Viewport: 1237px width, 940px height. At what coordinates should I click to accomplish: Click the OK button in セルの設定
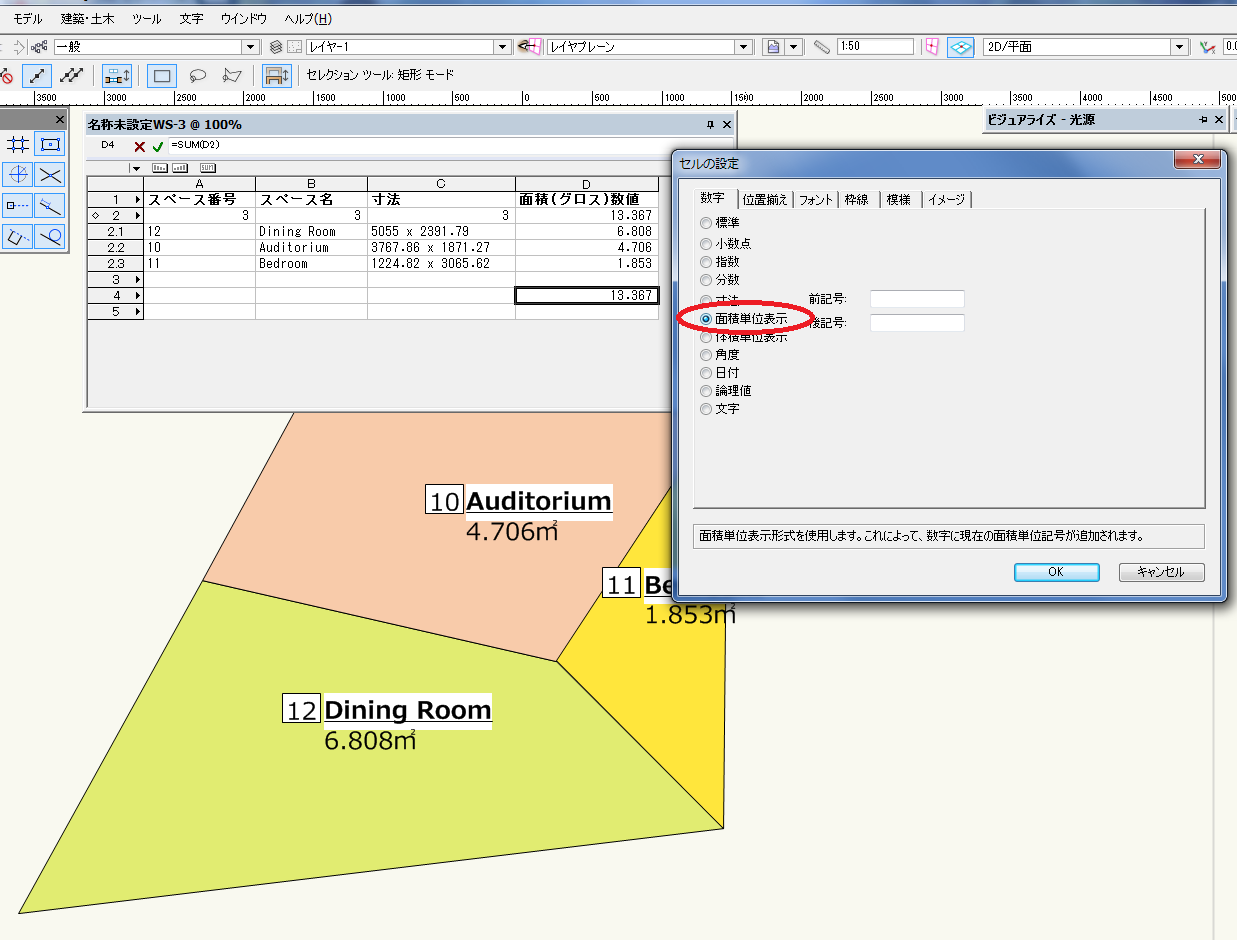point(1056,572)
